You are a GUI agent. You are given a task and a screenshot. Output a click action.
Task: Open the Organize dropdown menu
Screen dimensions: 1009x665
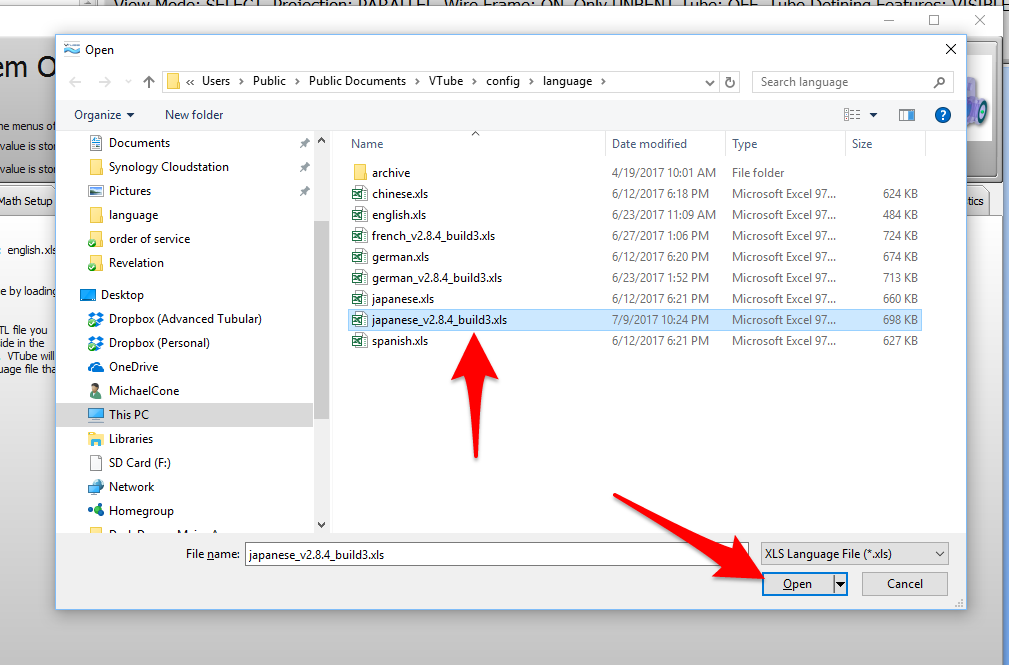104,115
